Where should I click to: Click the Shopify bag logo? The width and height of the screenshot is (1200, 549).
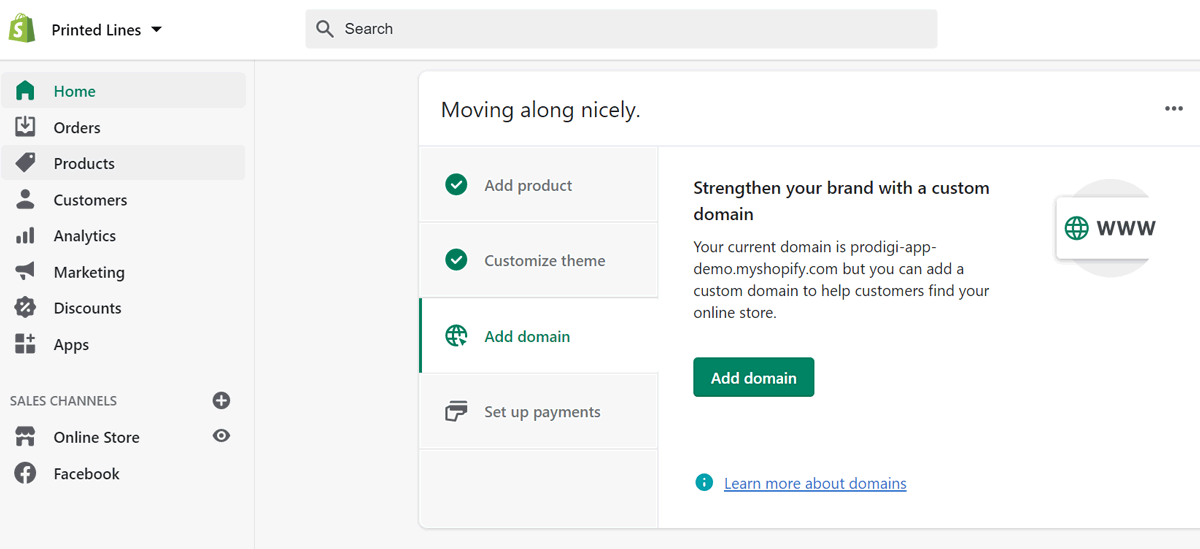[x=21, y=29]
